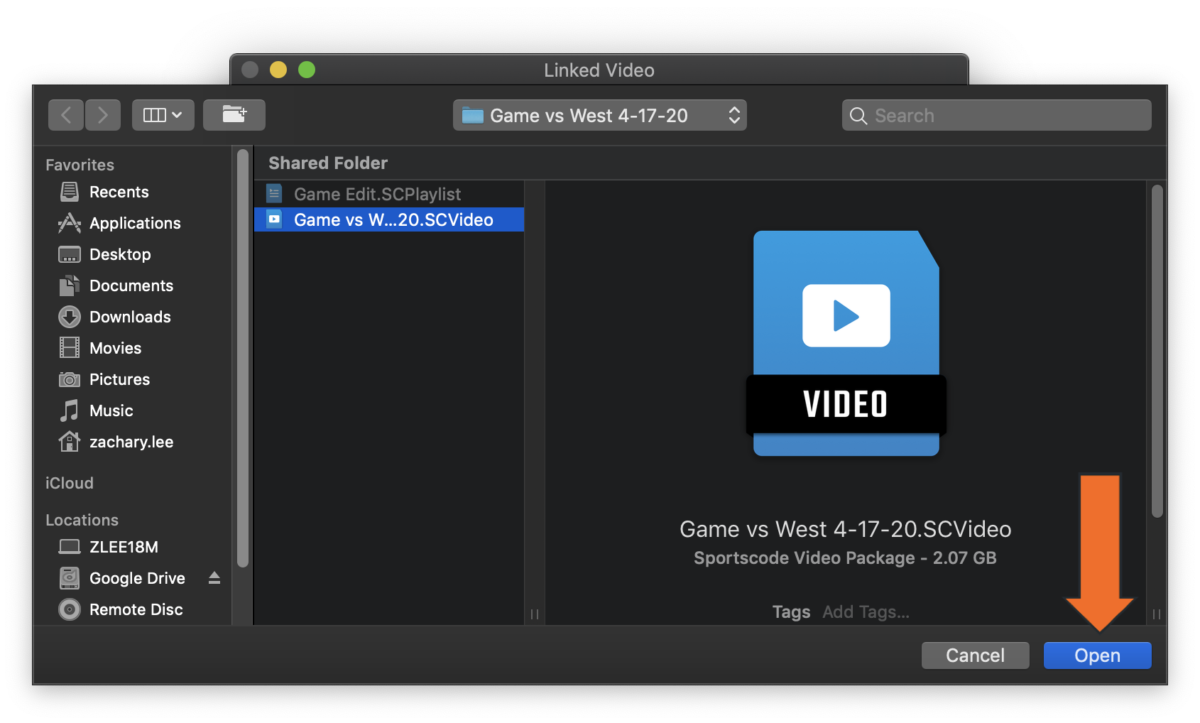Select the Game vs W...20.SCVideo file
Viewport: 1200px width, 723px height.
(x=389, y=219)
